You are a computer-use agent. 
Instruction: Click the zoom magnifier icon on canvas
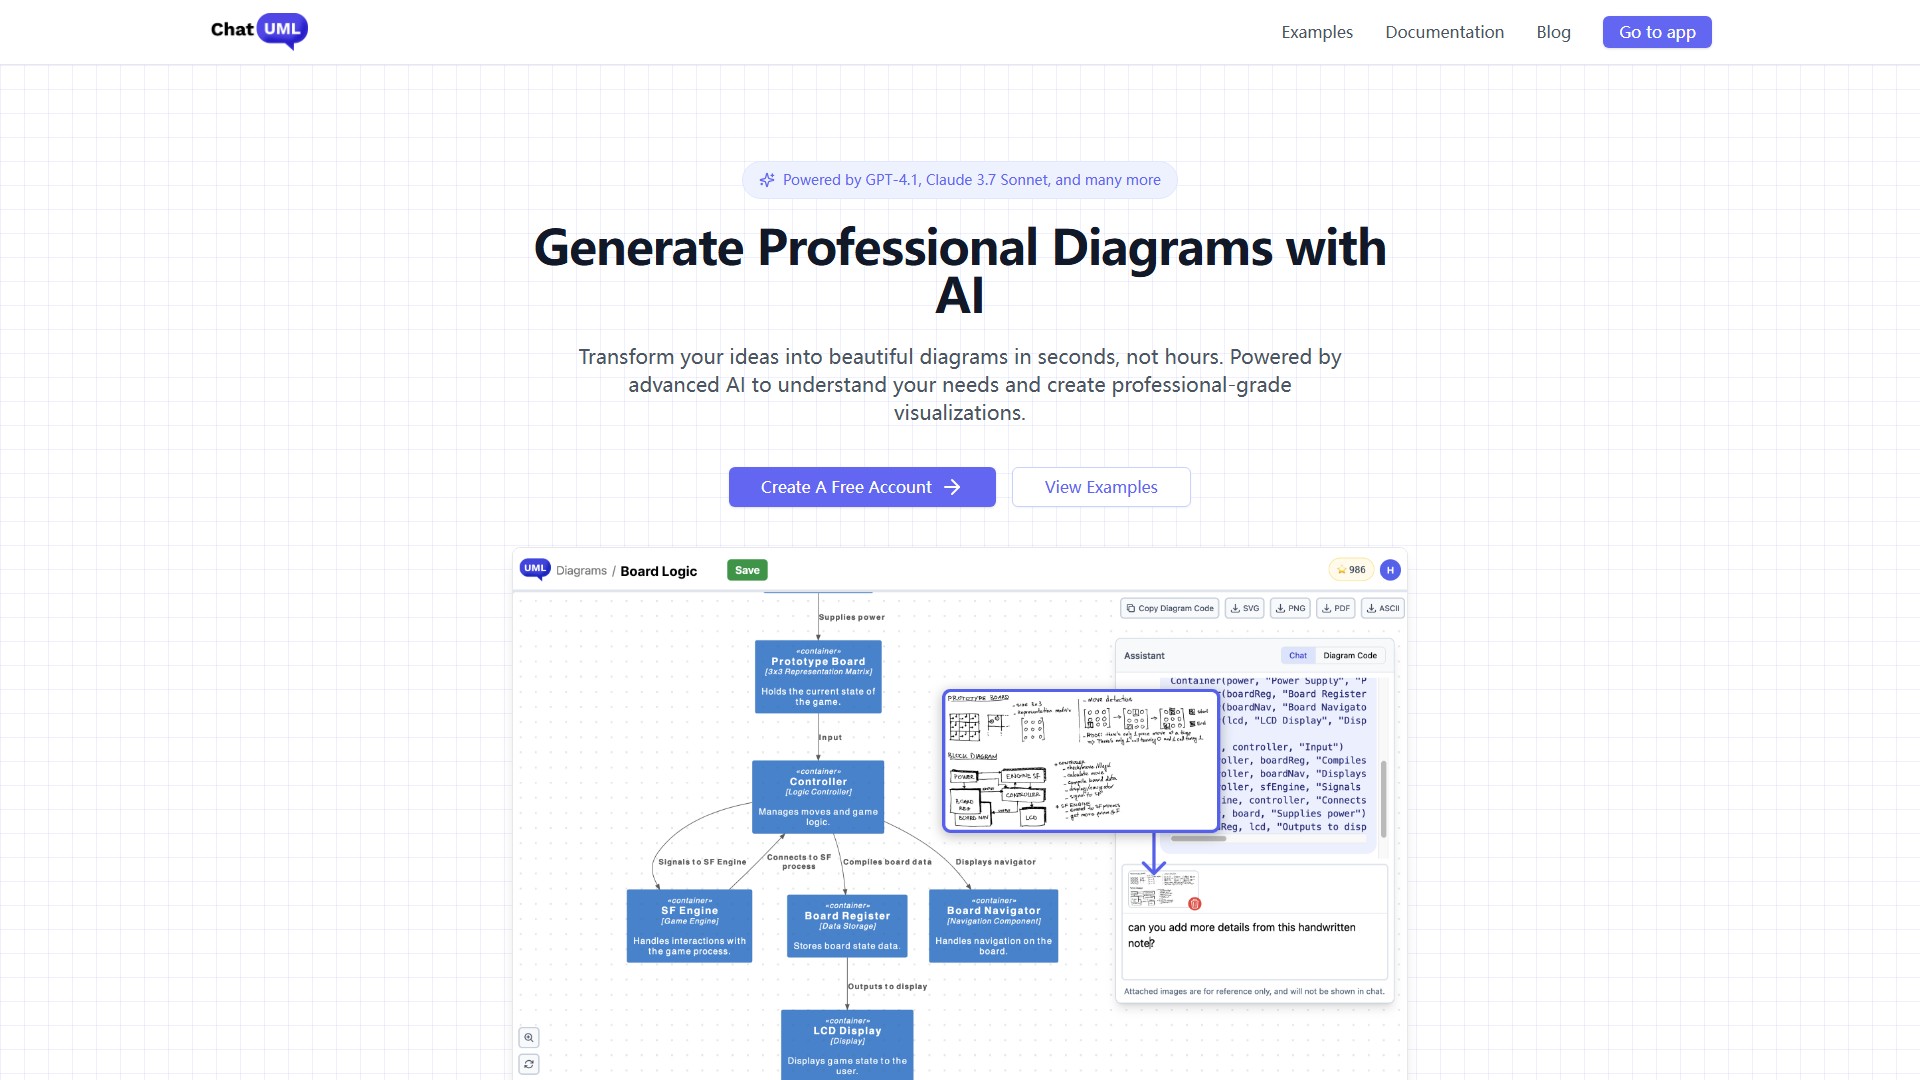[529, 1038]
